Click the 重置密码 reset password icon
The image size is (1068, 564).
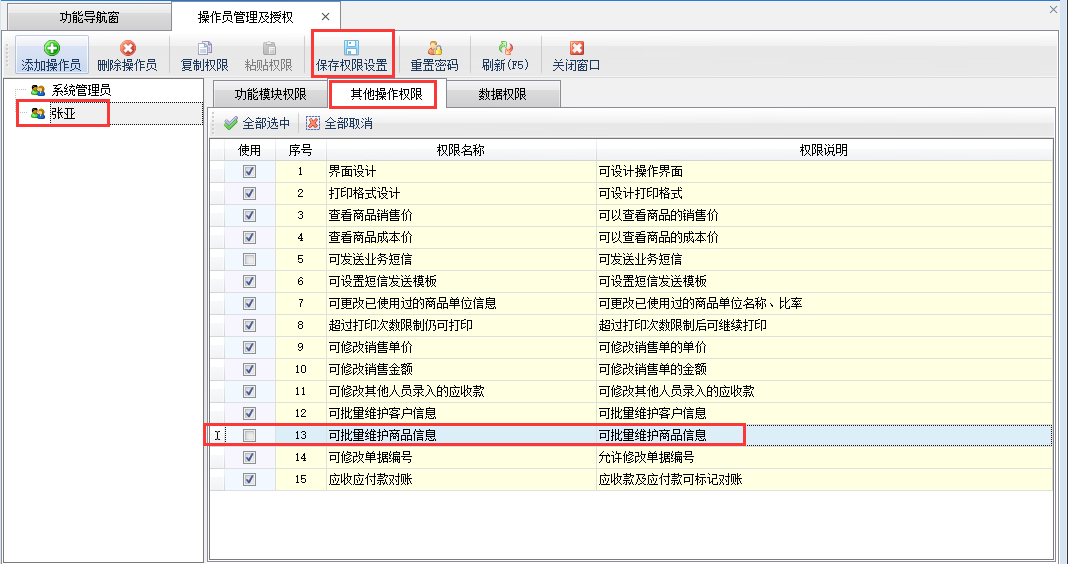tap(434, 48)
